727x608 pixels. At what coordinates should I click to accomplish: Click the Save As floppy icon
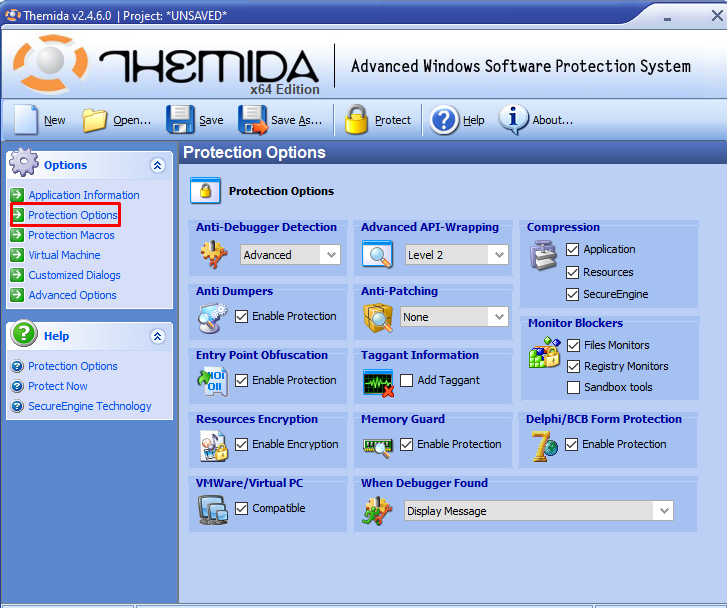(253, 120)
